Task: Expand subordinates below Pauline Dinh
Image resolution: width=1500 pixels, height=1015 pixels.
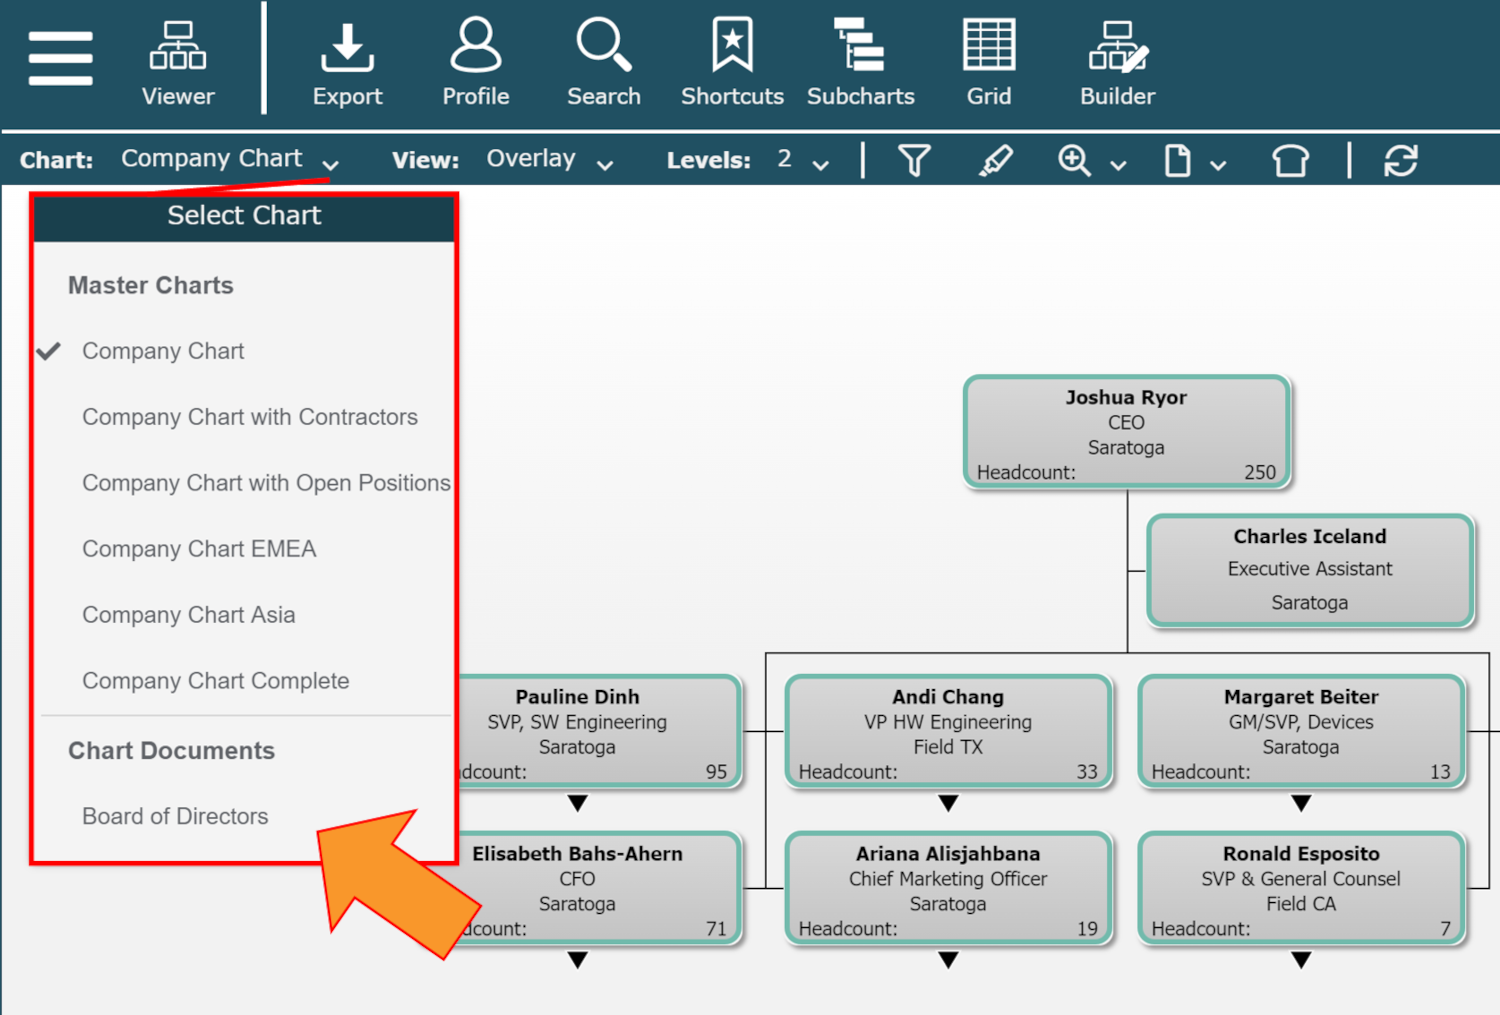Action: [x=577, y=803]
